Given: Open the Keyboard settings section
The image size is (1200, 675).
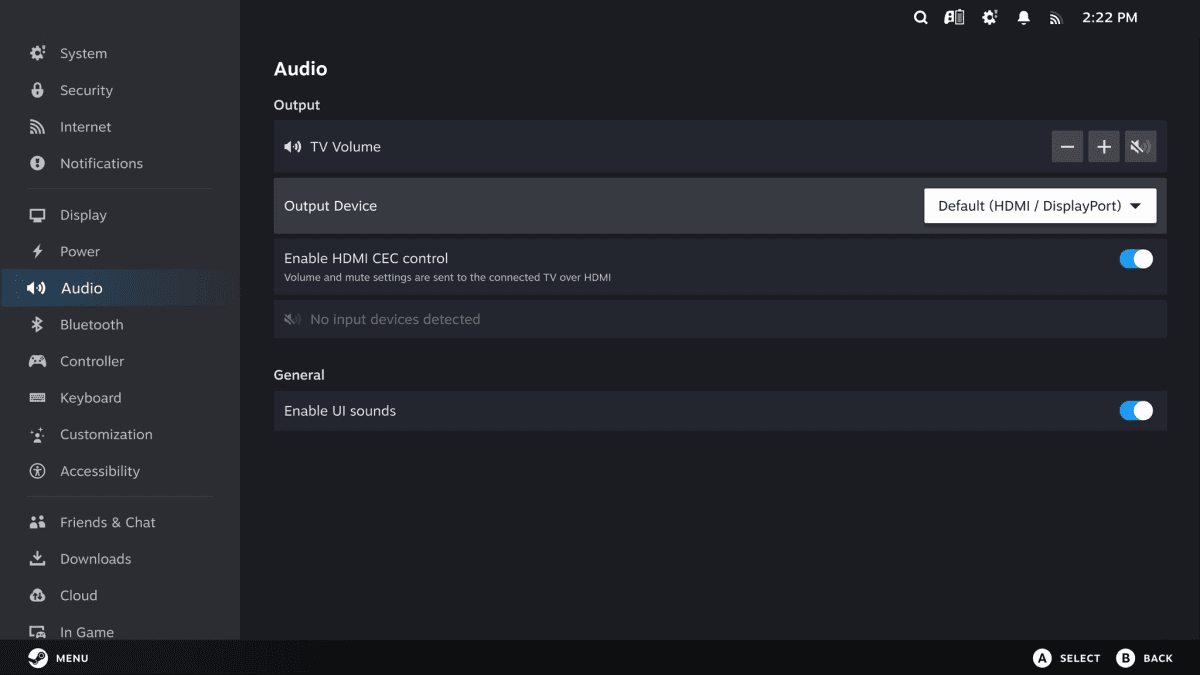Looking at the screenshot, I should tap(120, 398).
